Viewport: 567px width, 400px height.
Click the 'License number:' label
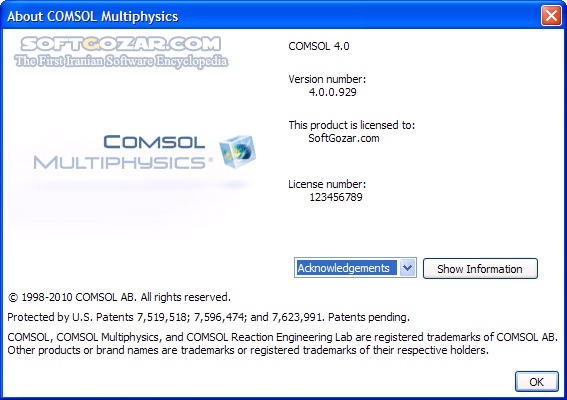pos(327,184)
